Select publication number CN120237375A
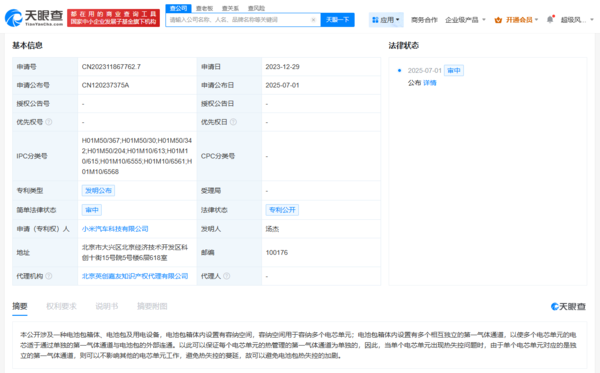Screen dimensions: 600x373 [106, 85]
